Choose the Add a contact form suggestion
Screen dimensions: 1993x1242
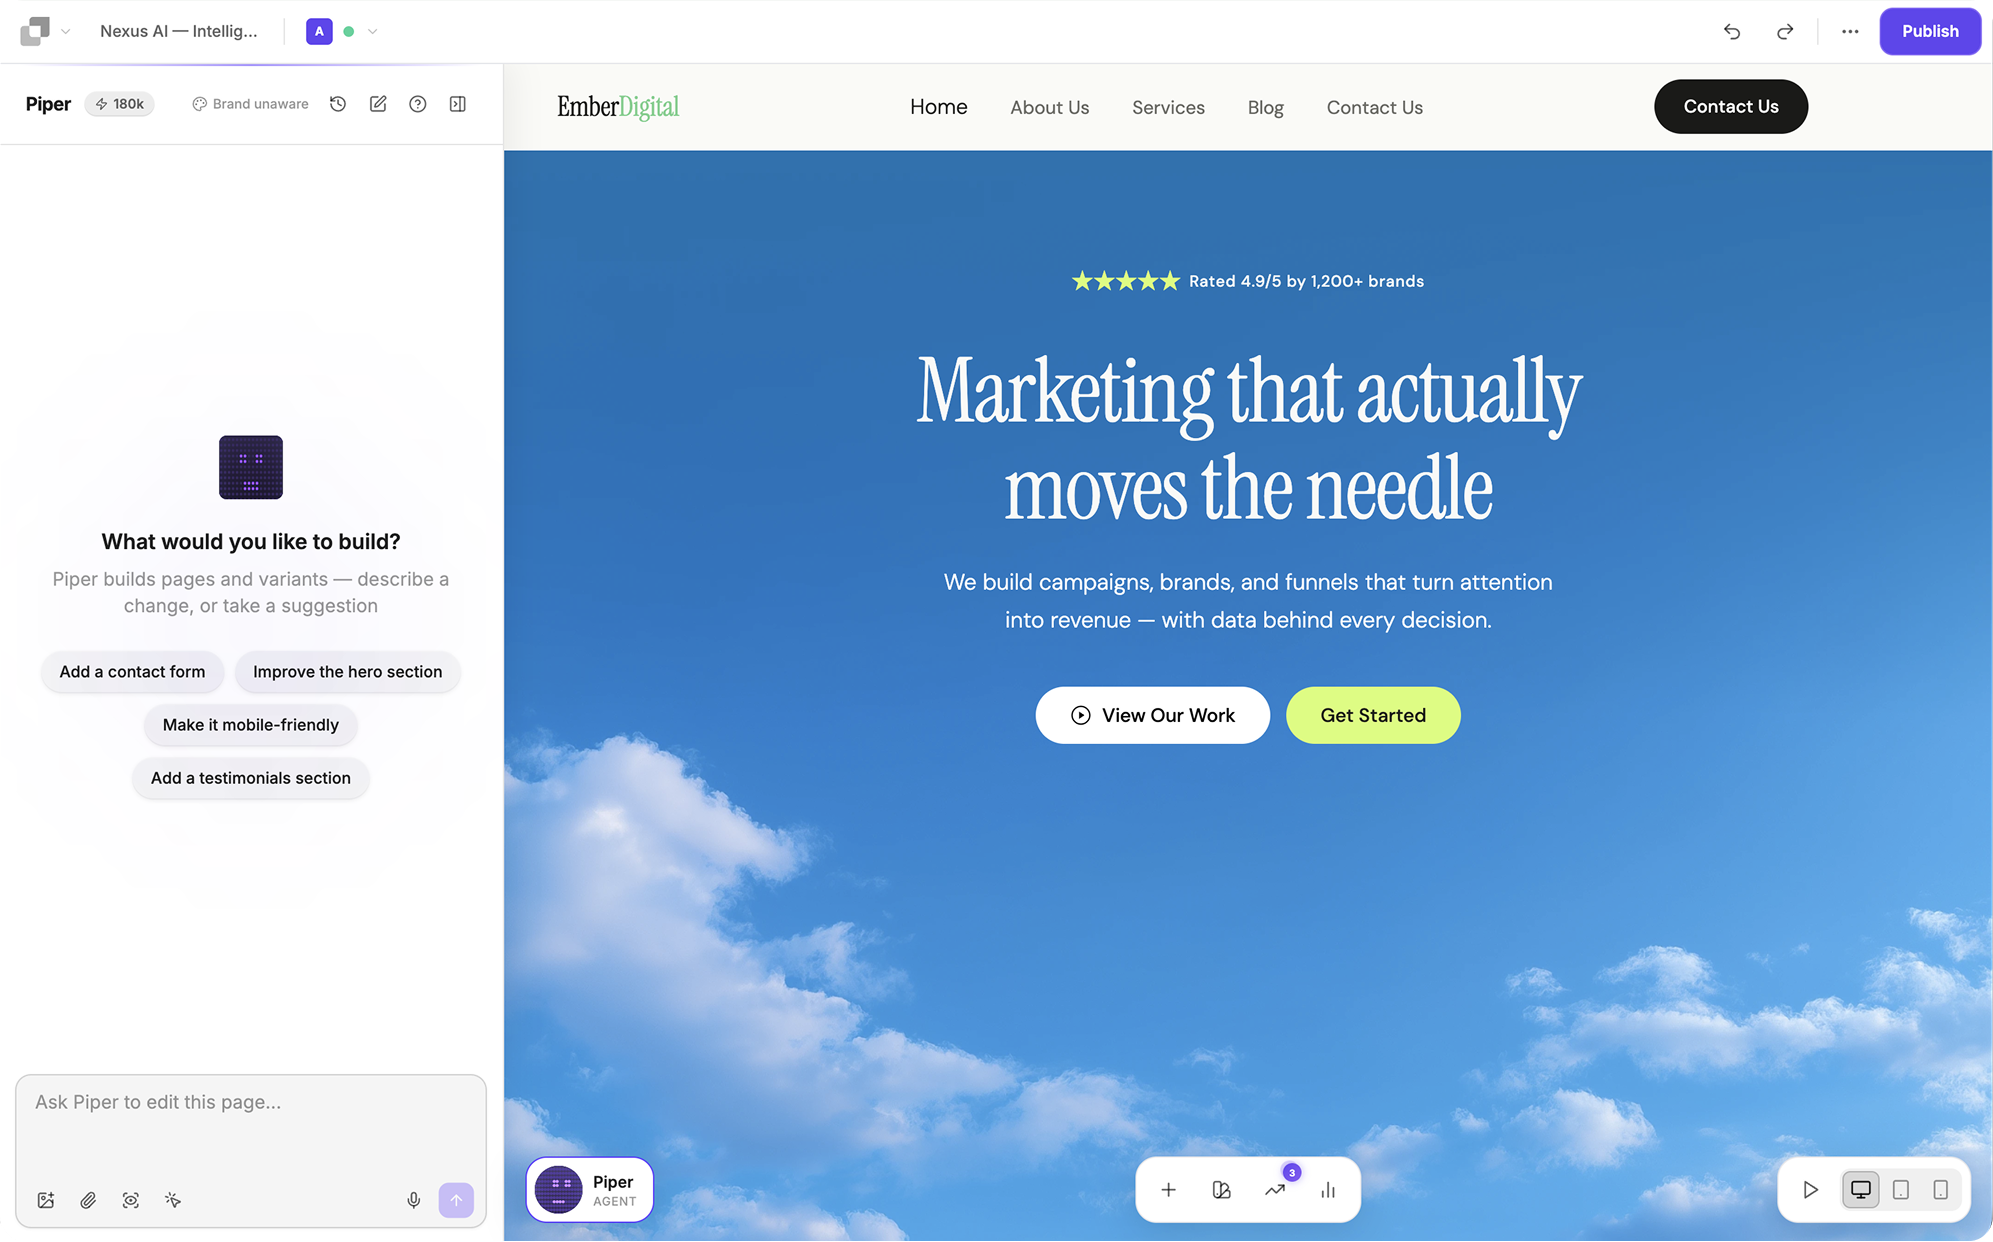pos(132,672)
